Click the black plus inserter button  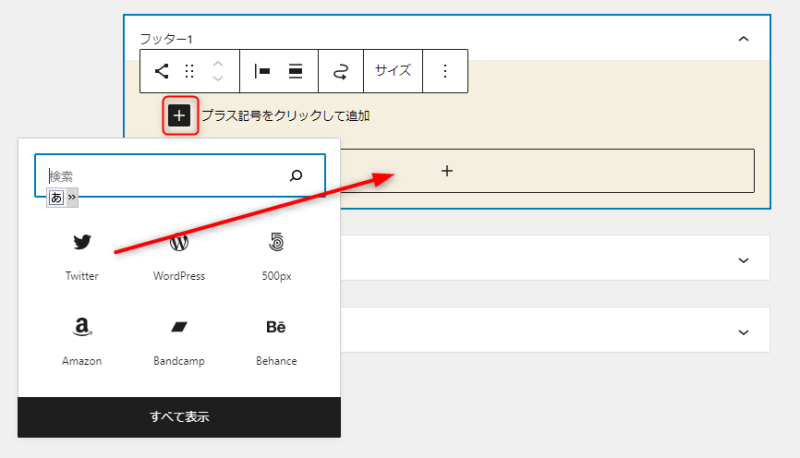tap(179, 116)
